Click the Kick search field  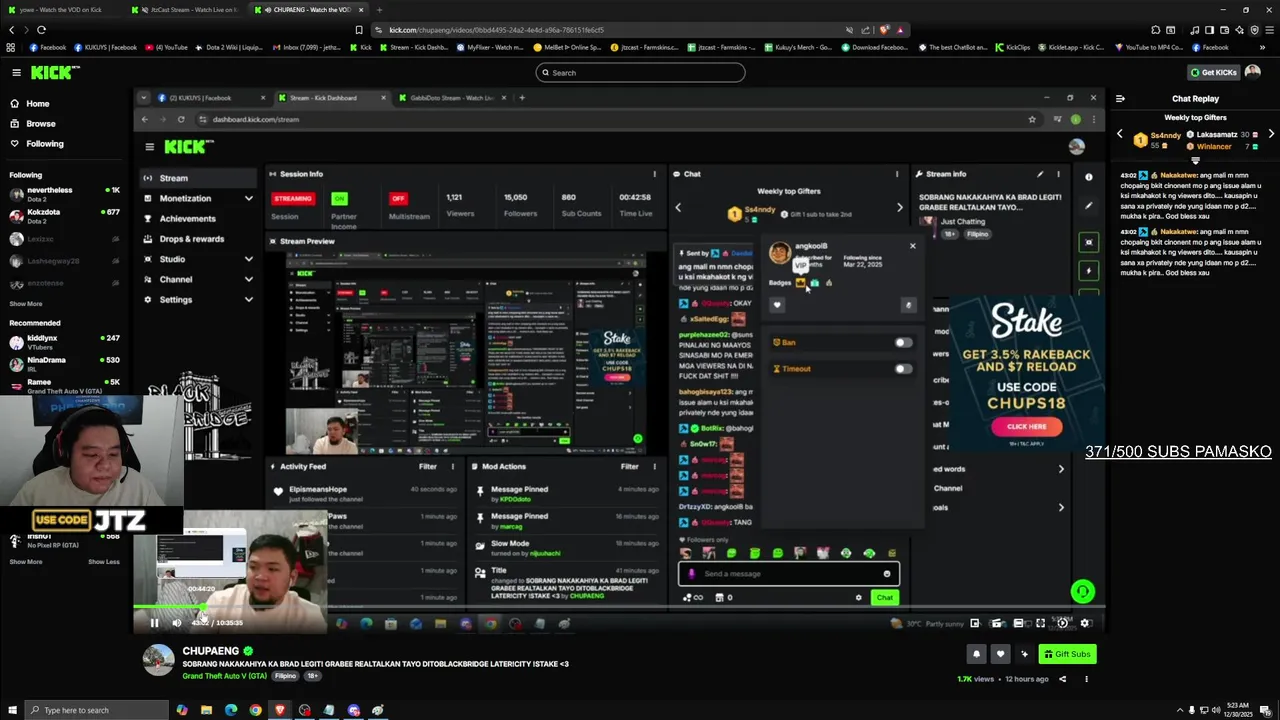640,72
